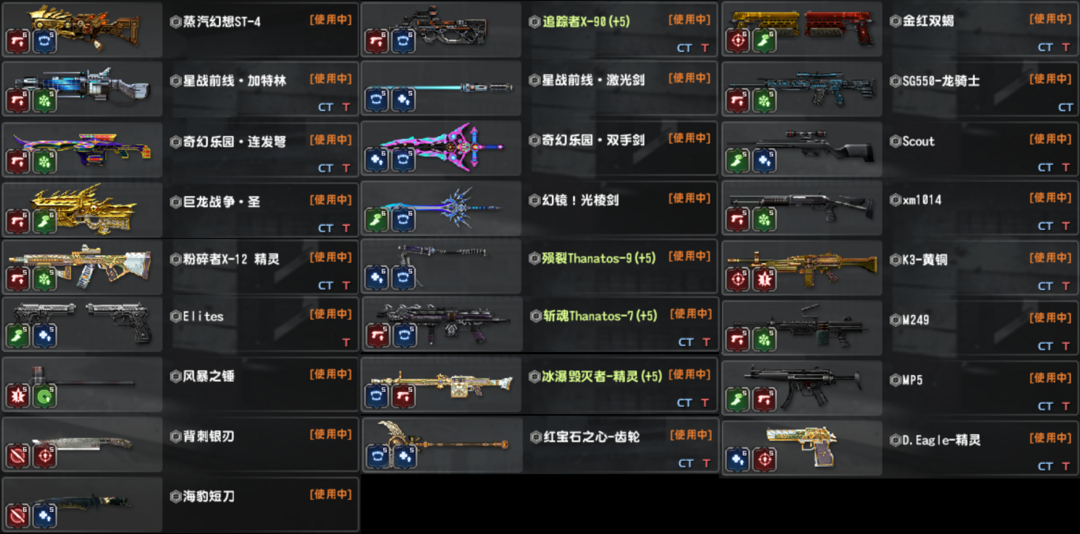Click the 使用中 tag for M249
The height and width of the screenshot is (534, 1080).
[x=1050, y=318]
